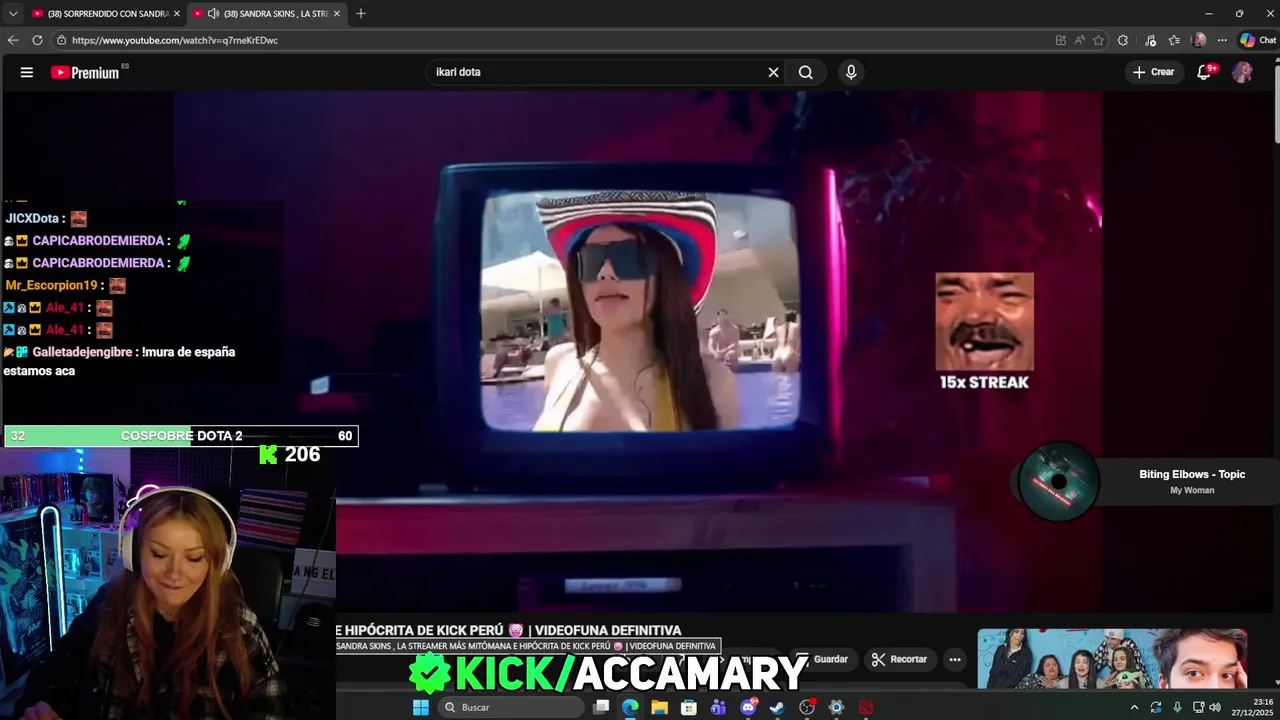Go to YouTube Premium home logo
Image resolution: width=1280 pixels, height=720 pixels.
click(x=85, y=72)
